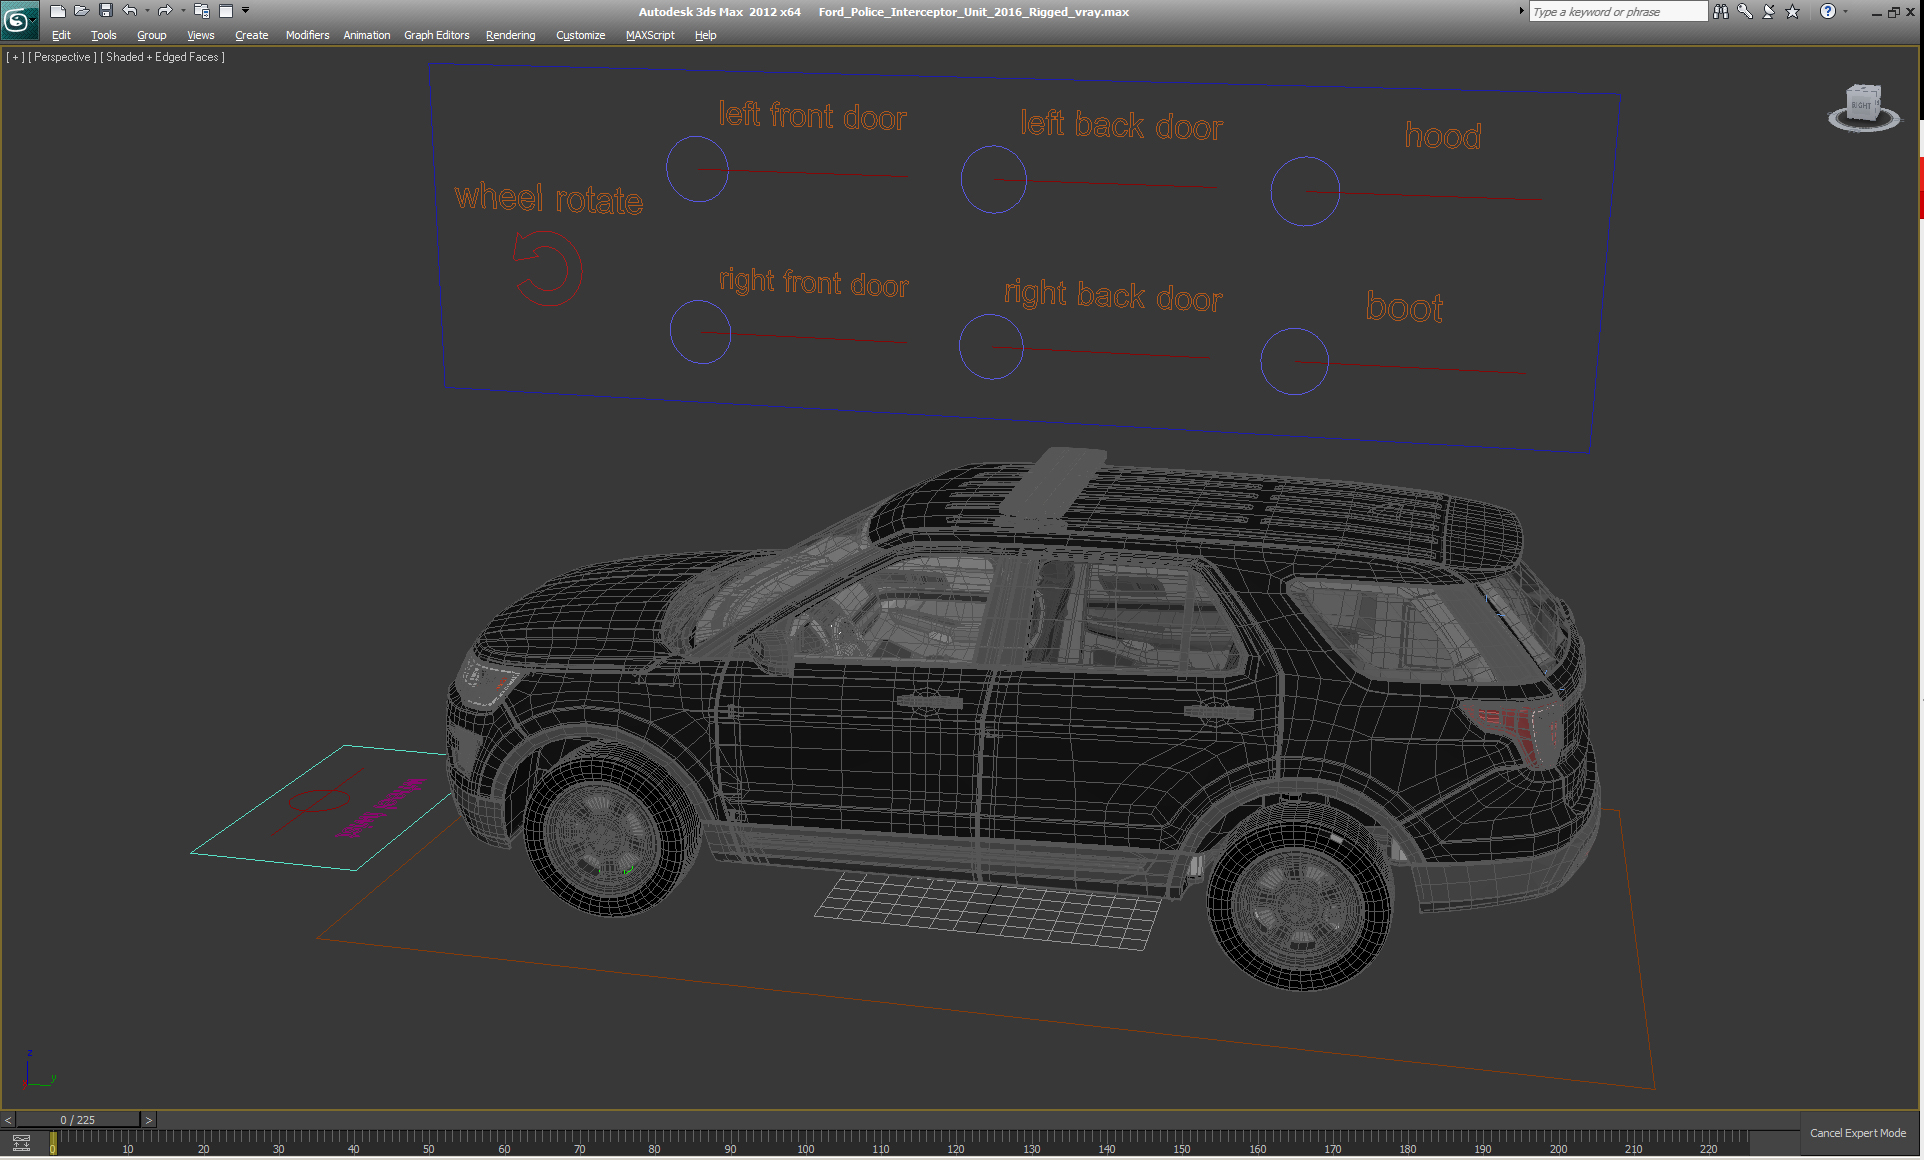Select the hood slider circle control
Image resolution: width=1924 pixels, height=1160 pixels.
pyautogui.click(x=1305, y=191)
